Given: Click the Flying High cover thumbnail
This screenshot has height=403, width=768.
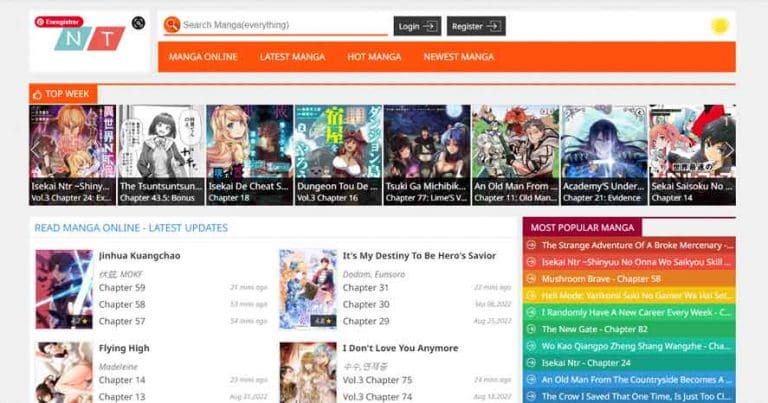Looking at the screenshot, I should coord(64,372).
